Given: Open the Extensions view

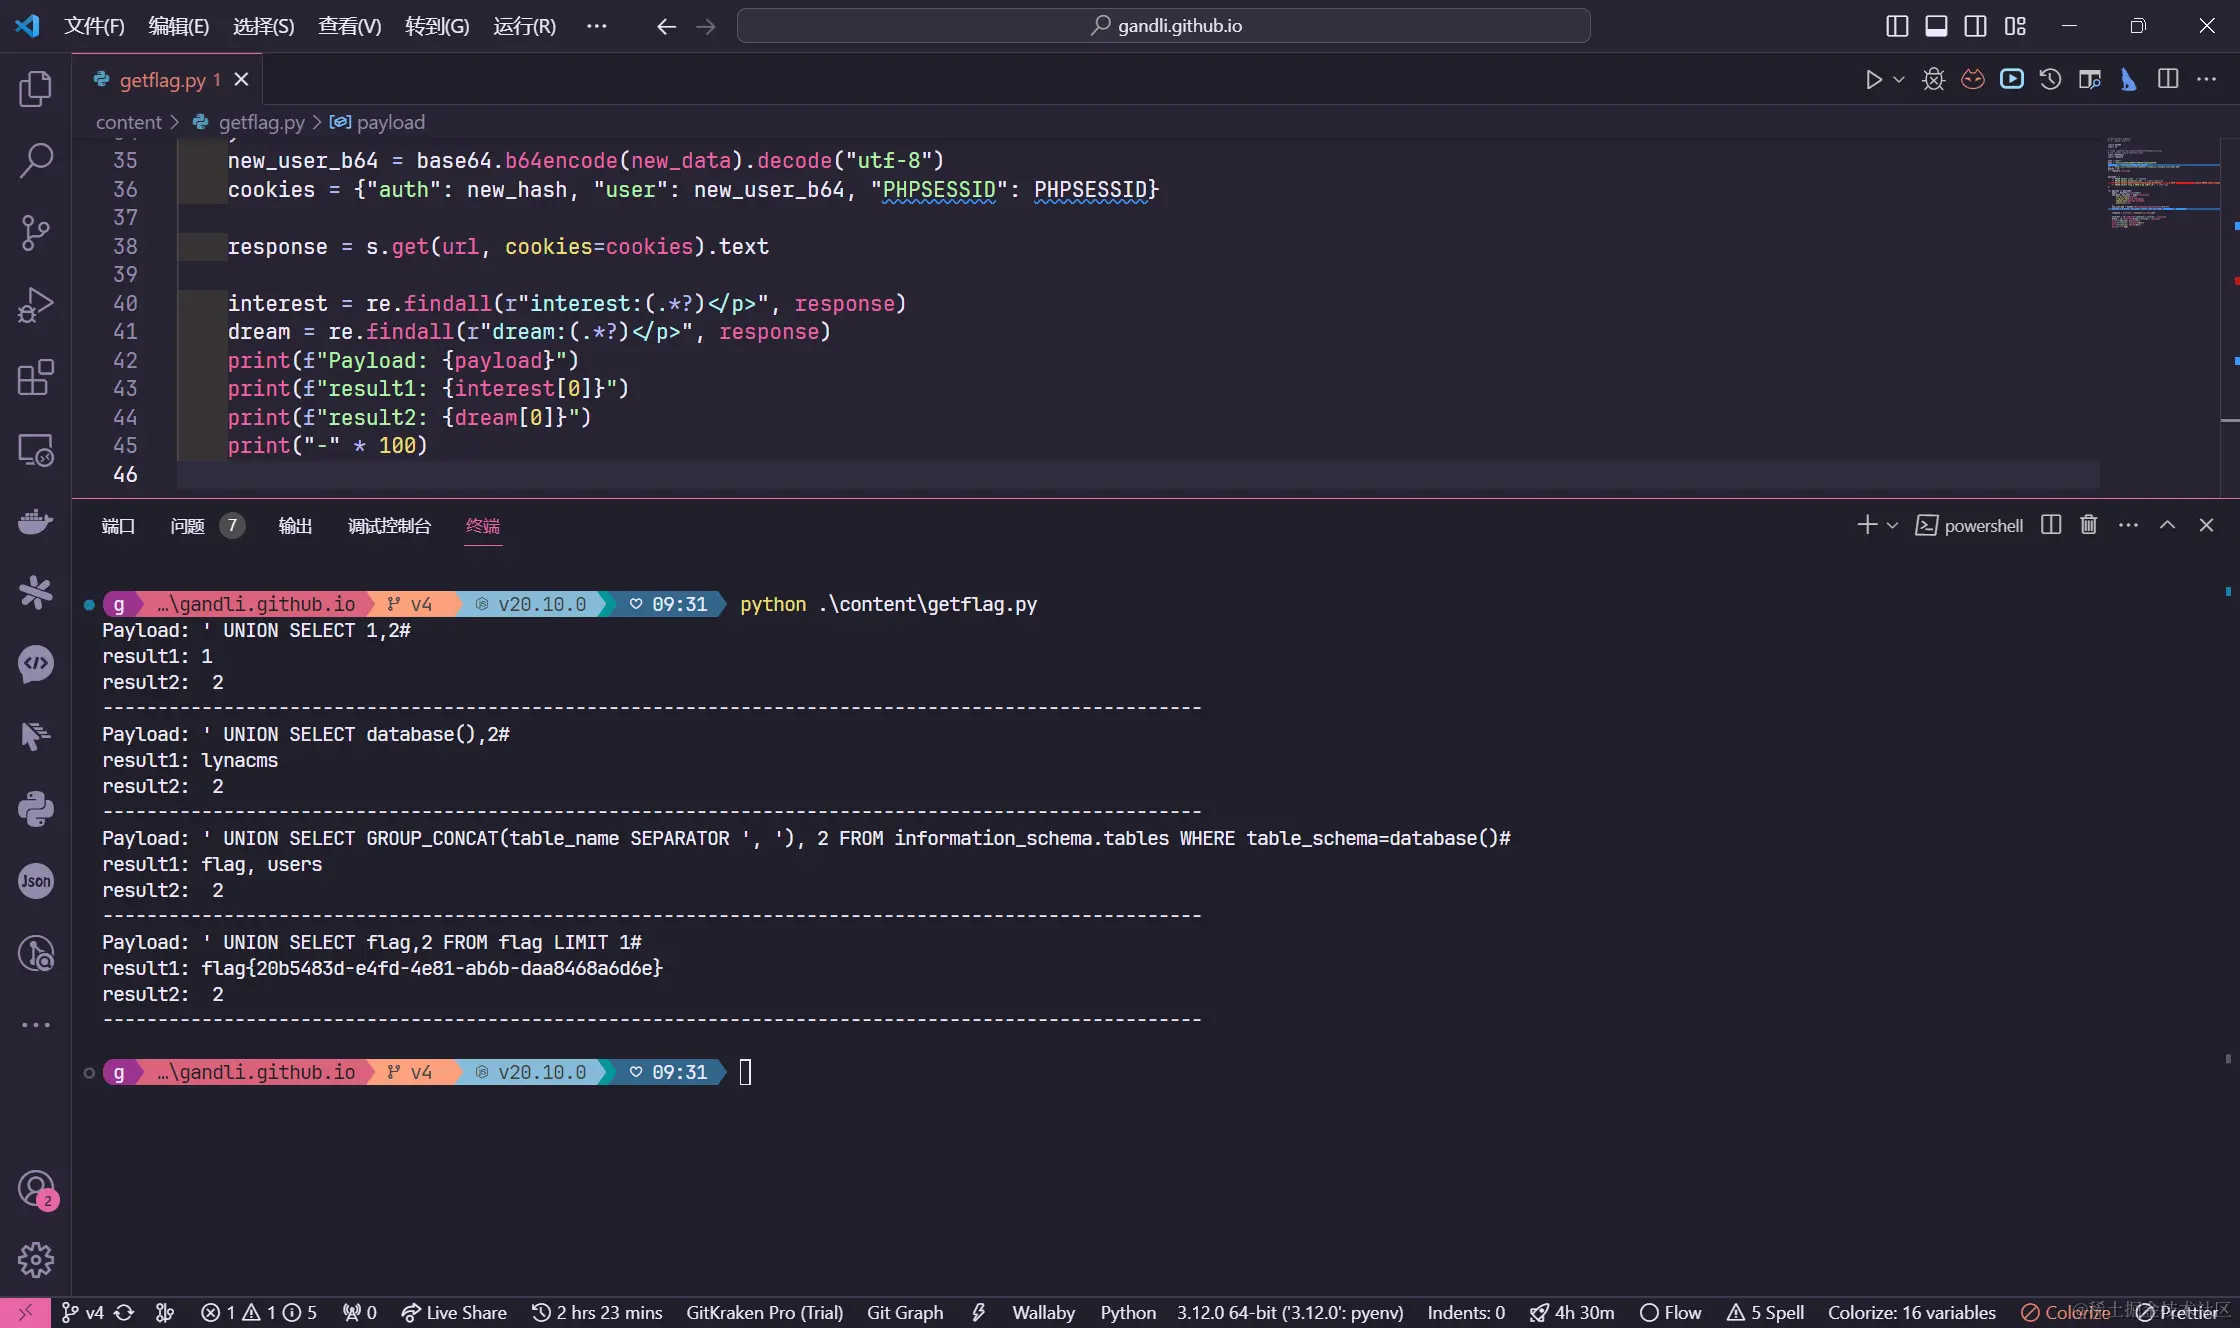Looking at the screenshot, I should pyautogui.click(x=36, y=377).
